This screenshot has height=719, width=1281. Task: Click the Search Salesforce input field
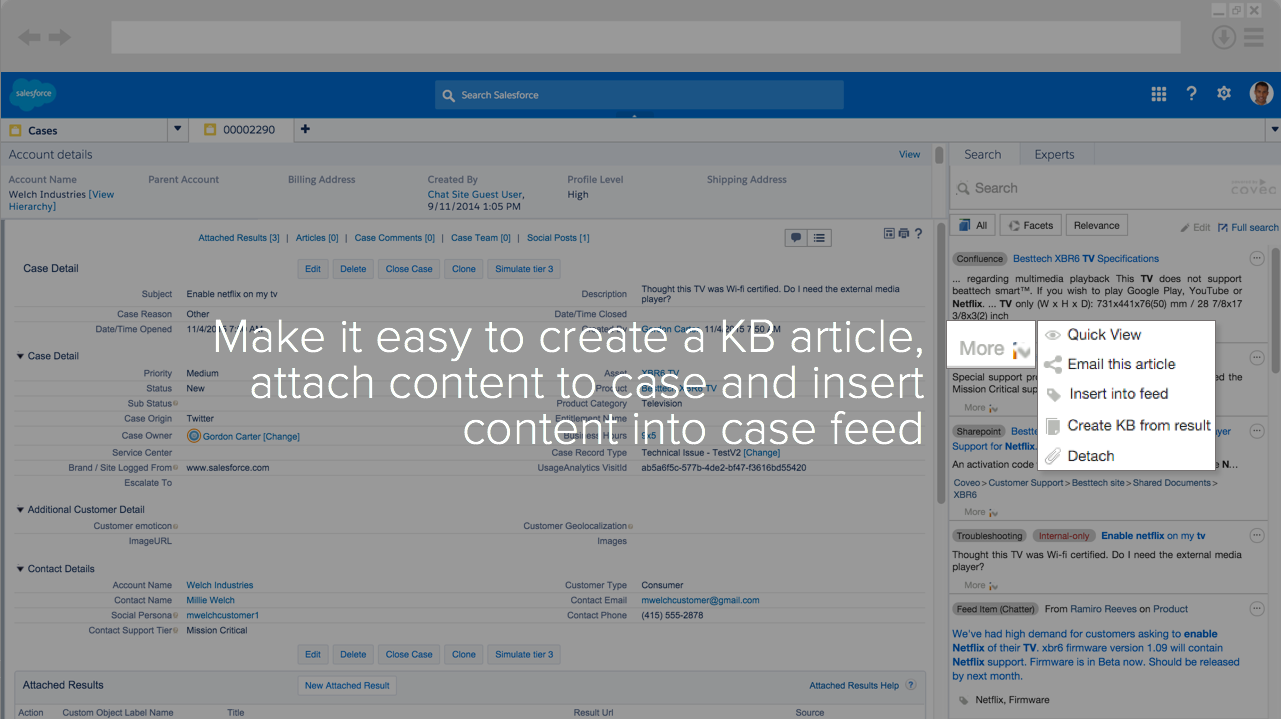[x=639, y=95]
